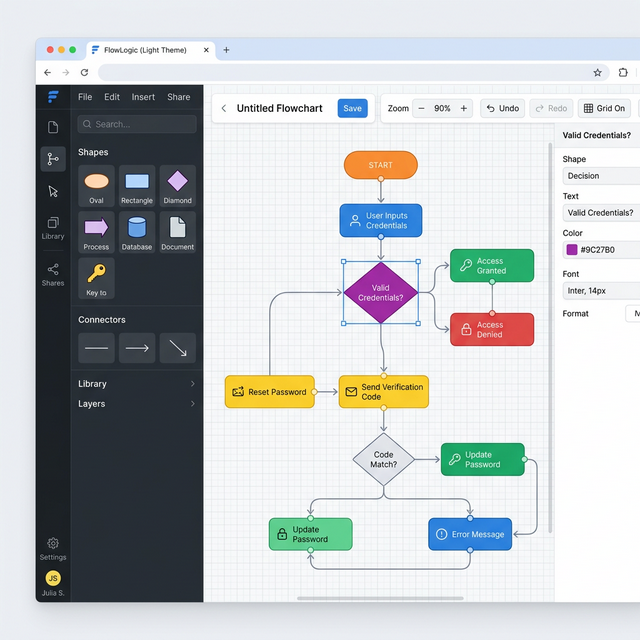The image size is (640, 640).
Task: Click the canvas vertical scrollbar
Action: click(x=550, y=338)
